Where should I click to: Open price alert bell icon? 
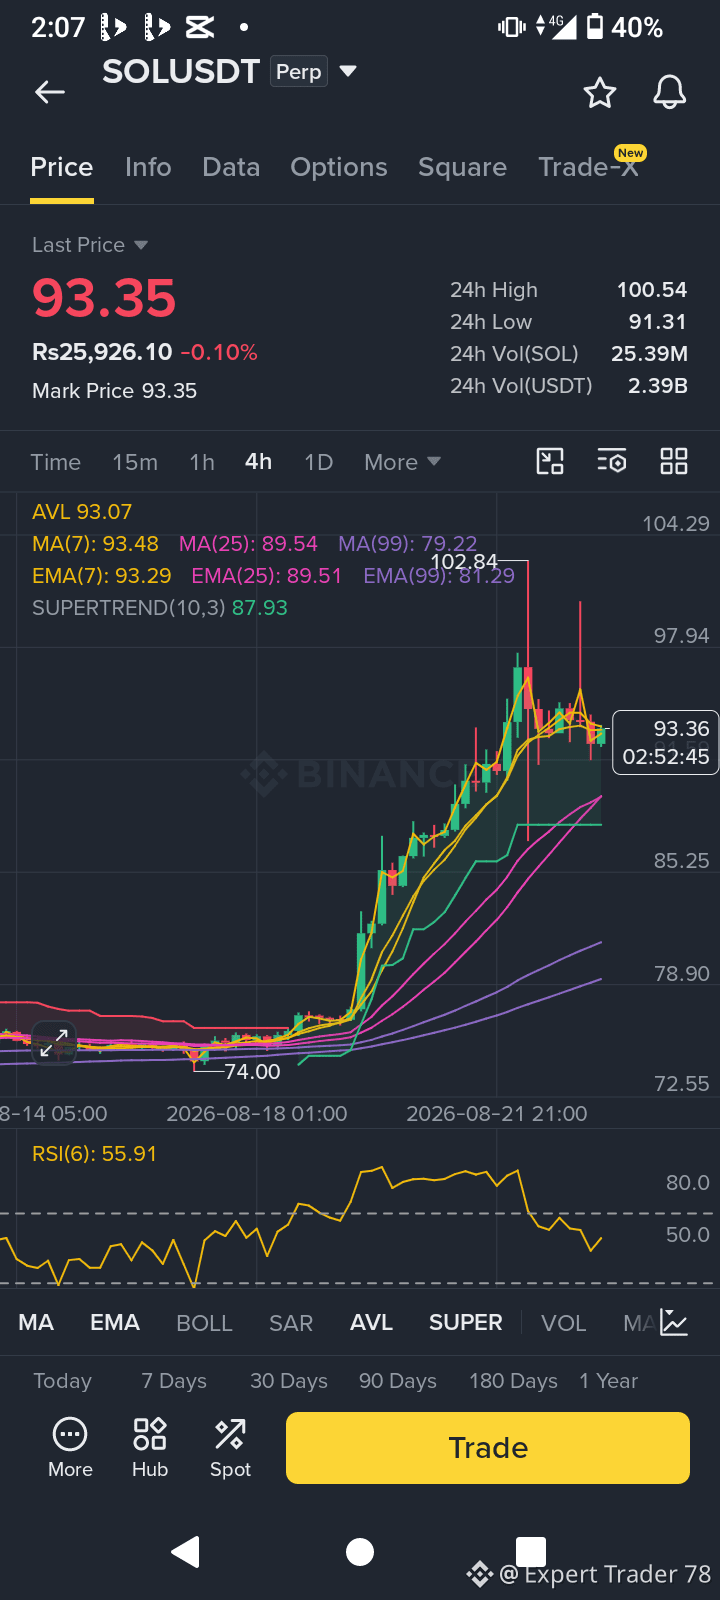pyautogui.click(x=669, y=92)
